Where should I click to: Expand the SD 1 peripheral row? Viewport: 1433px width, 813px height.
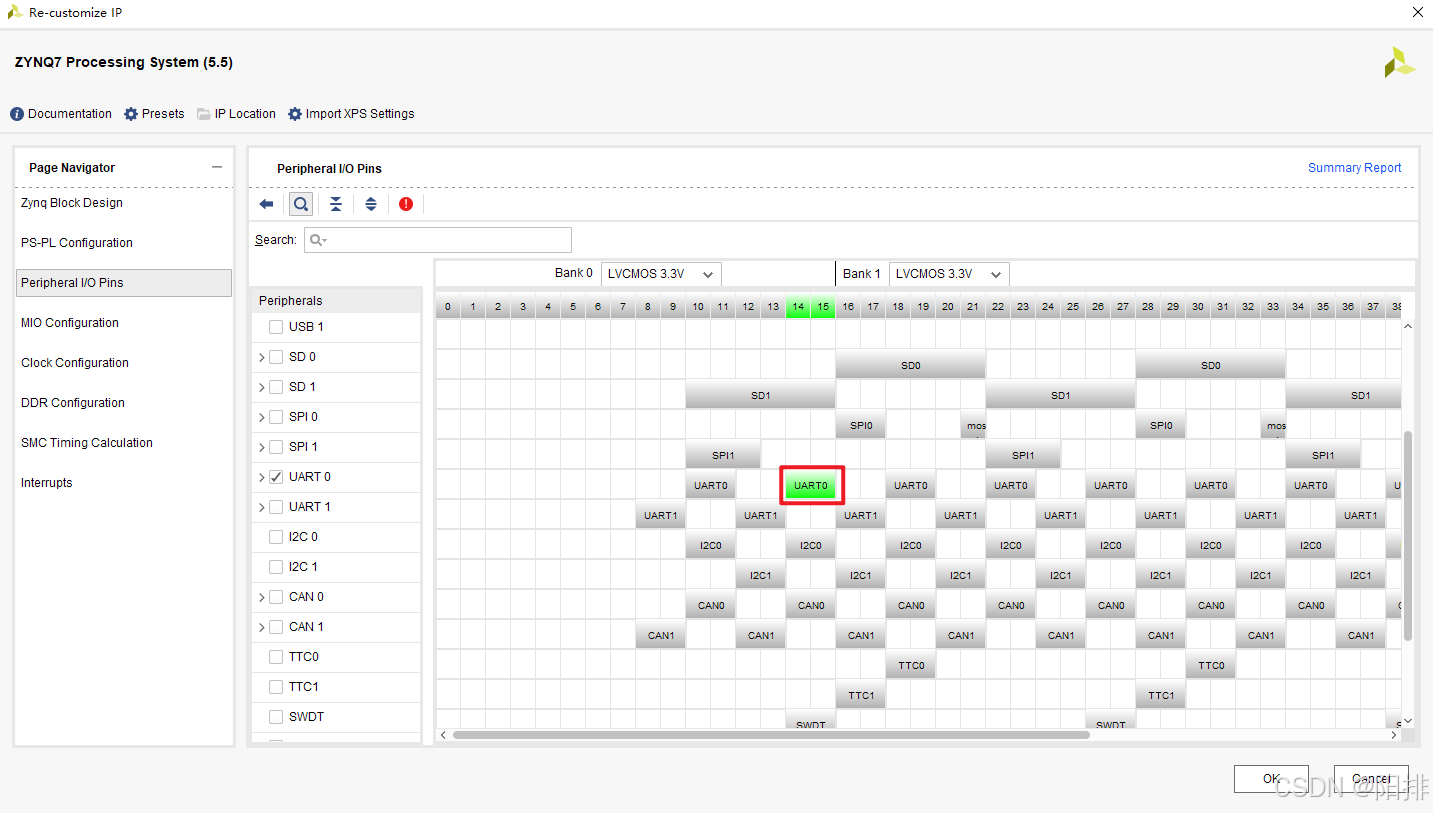click(262, 387)
